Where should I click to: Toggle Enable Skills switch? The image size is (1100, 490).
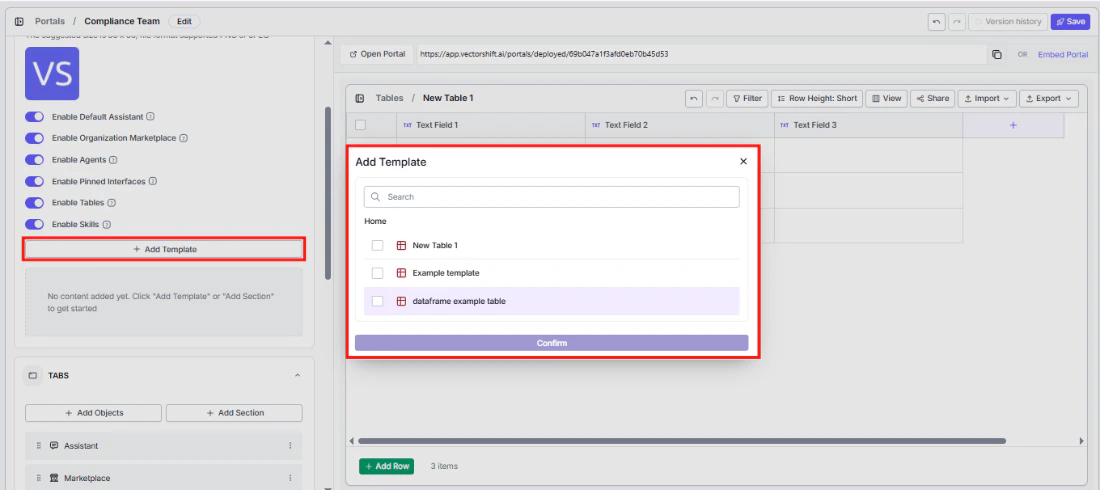pos(34,225)
